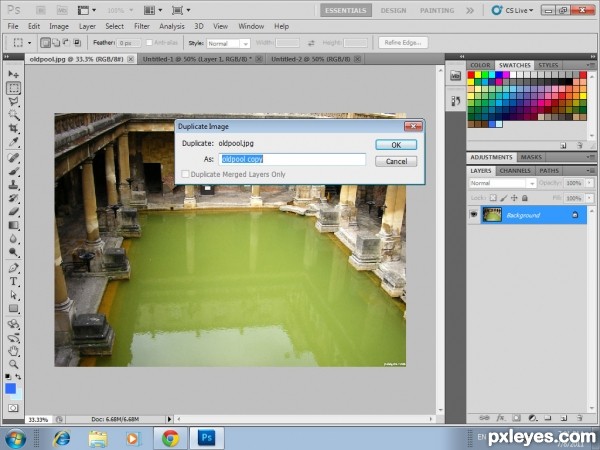The image size is (600, 450).
Task: Select the Pen tool
Action: click(13, 268)
